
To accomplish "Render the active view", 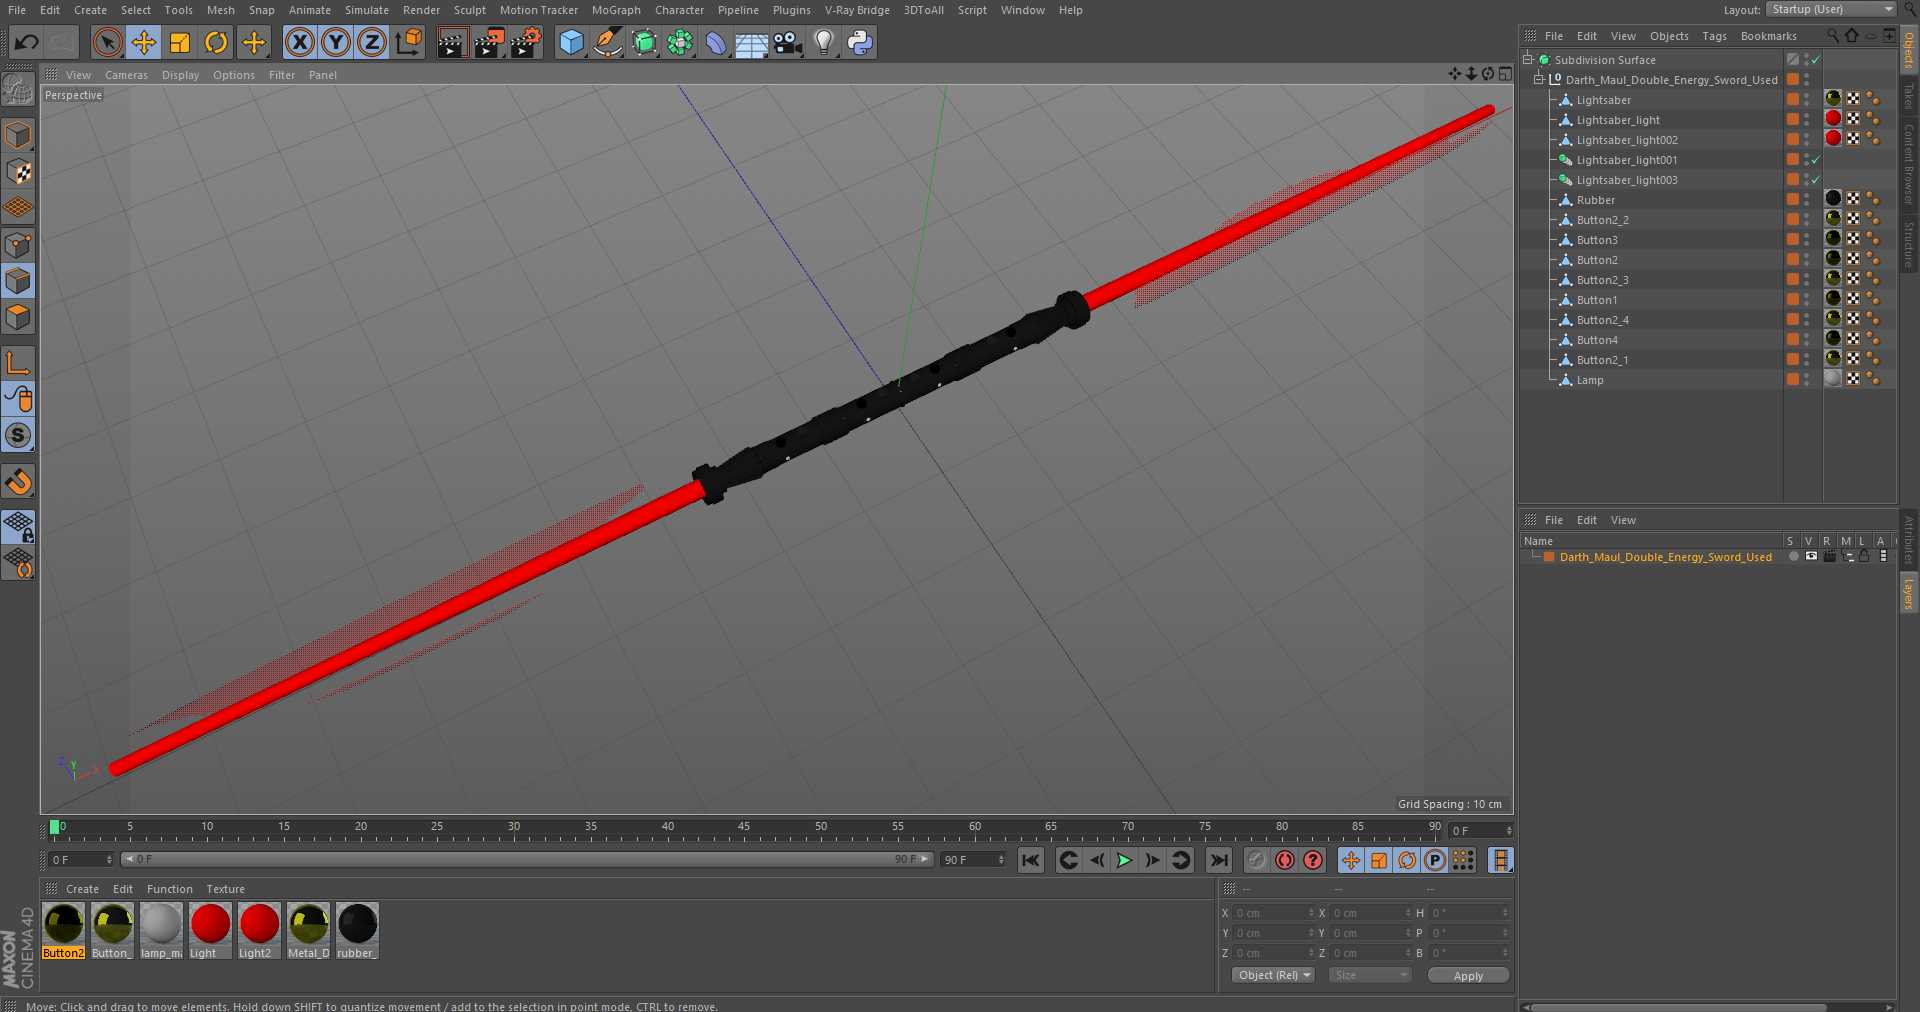I will point(452,42).
